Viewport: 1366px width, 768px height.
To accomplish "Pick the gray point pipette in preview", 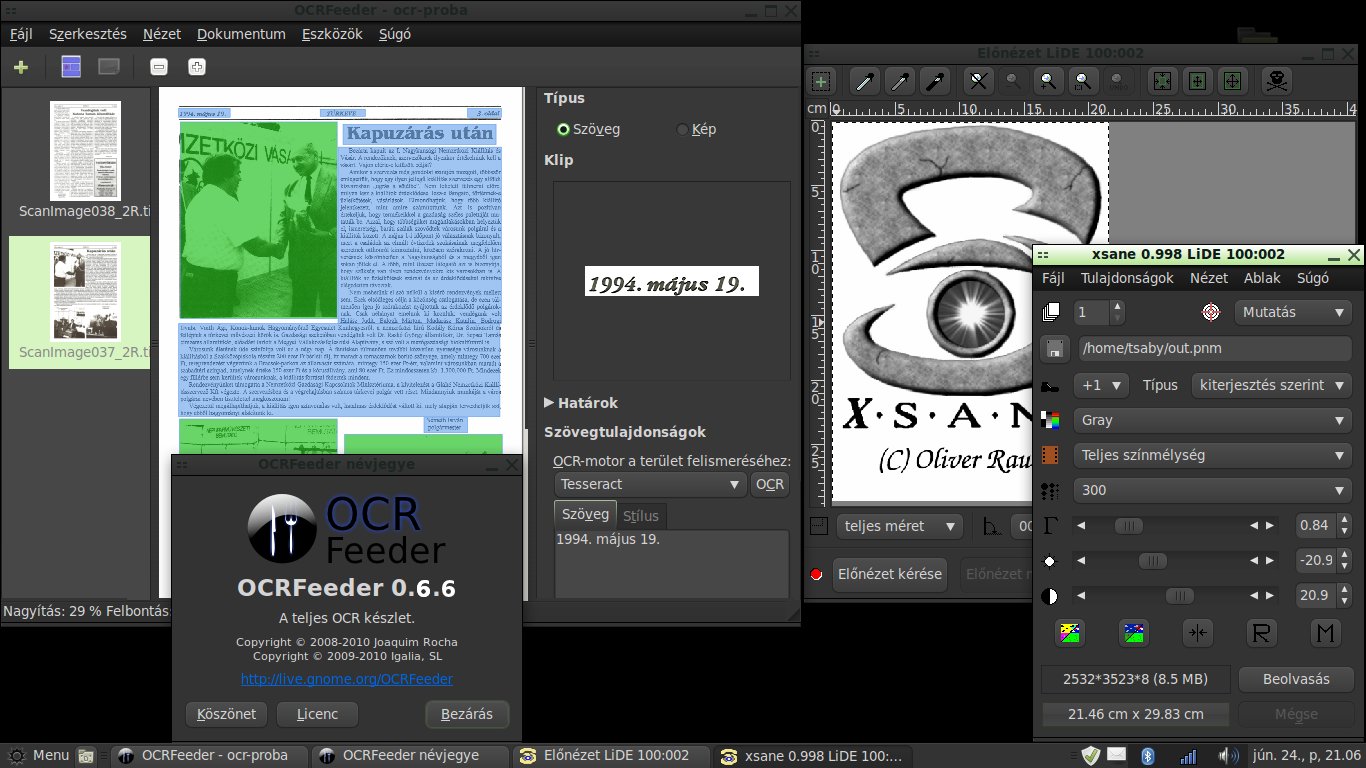I will coord(900,81).
